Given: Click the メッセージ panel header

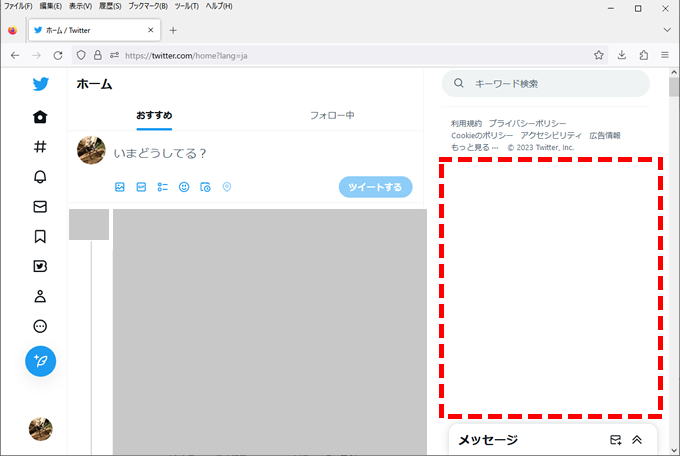Looking at the screenshot, I should [x=553, y=440].
